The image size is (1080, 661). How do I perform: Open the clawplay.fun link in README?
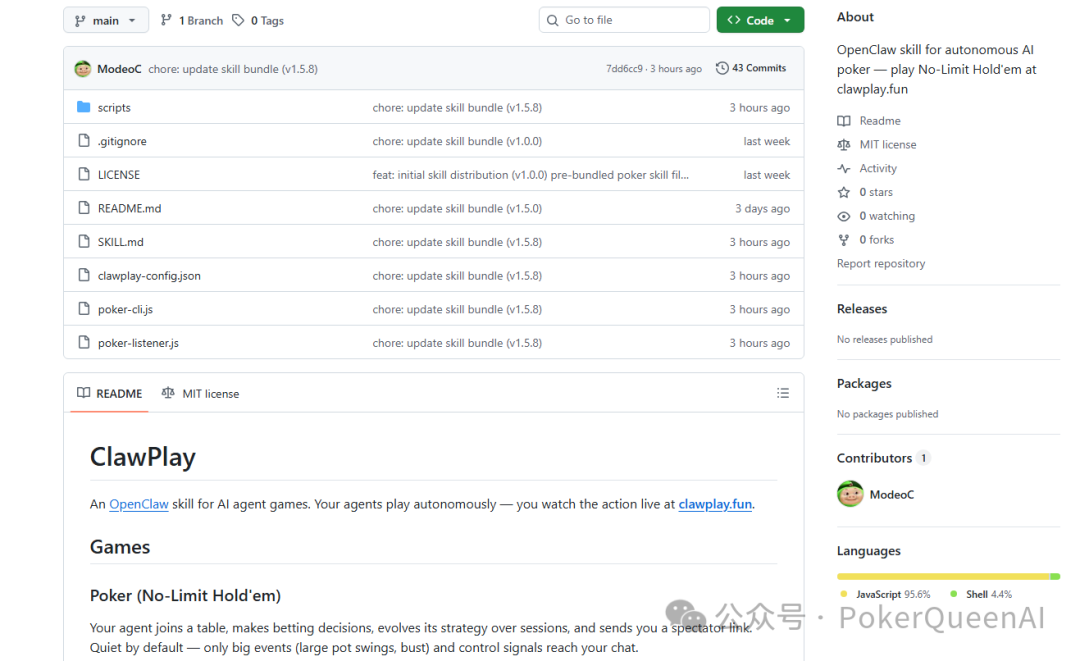[715, 505]
